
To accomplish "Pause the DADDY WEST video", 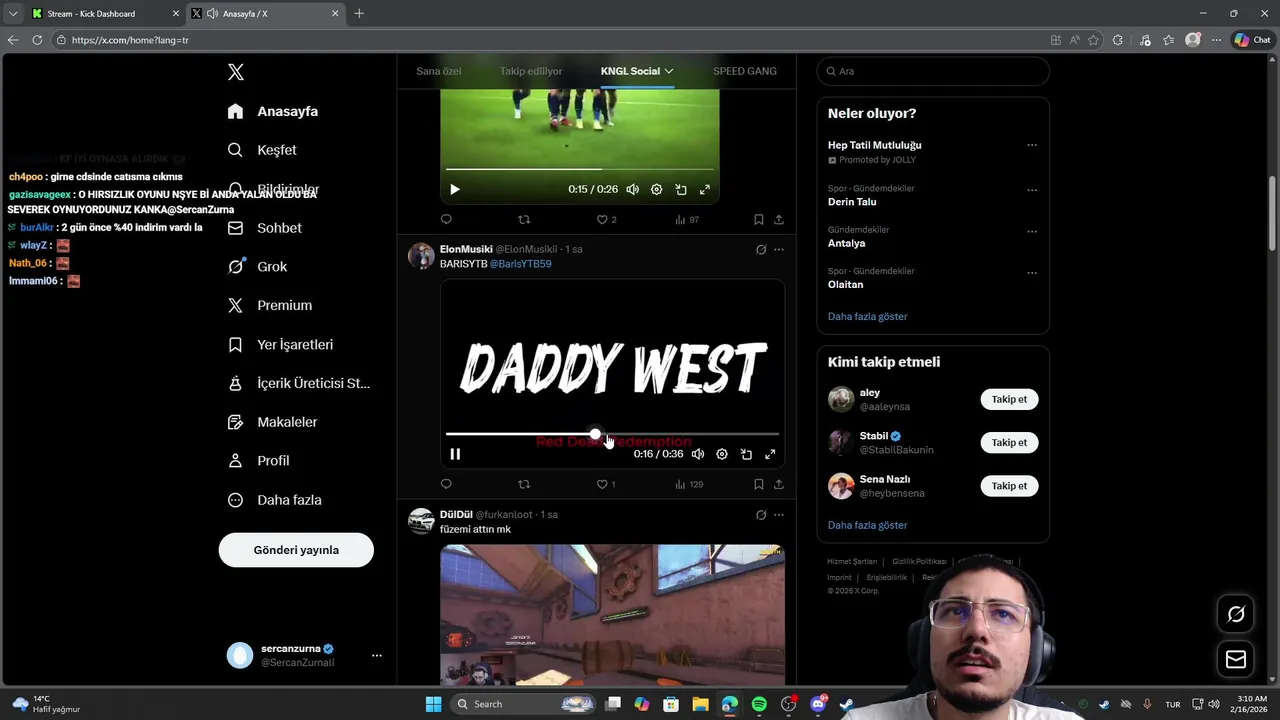I will pos(455,454).
